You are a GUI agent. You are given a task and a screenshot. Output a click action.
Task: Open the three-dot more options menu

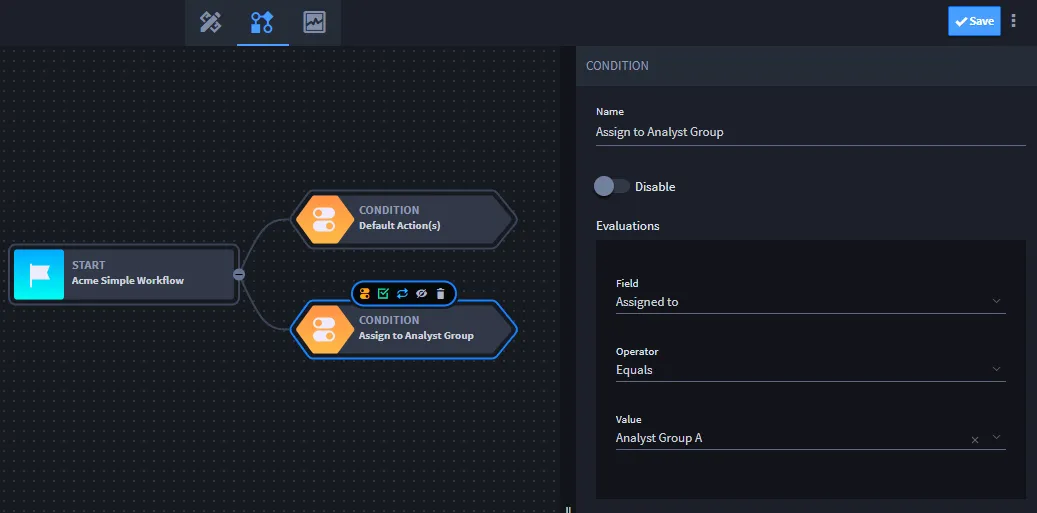1014,21
